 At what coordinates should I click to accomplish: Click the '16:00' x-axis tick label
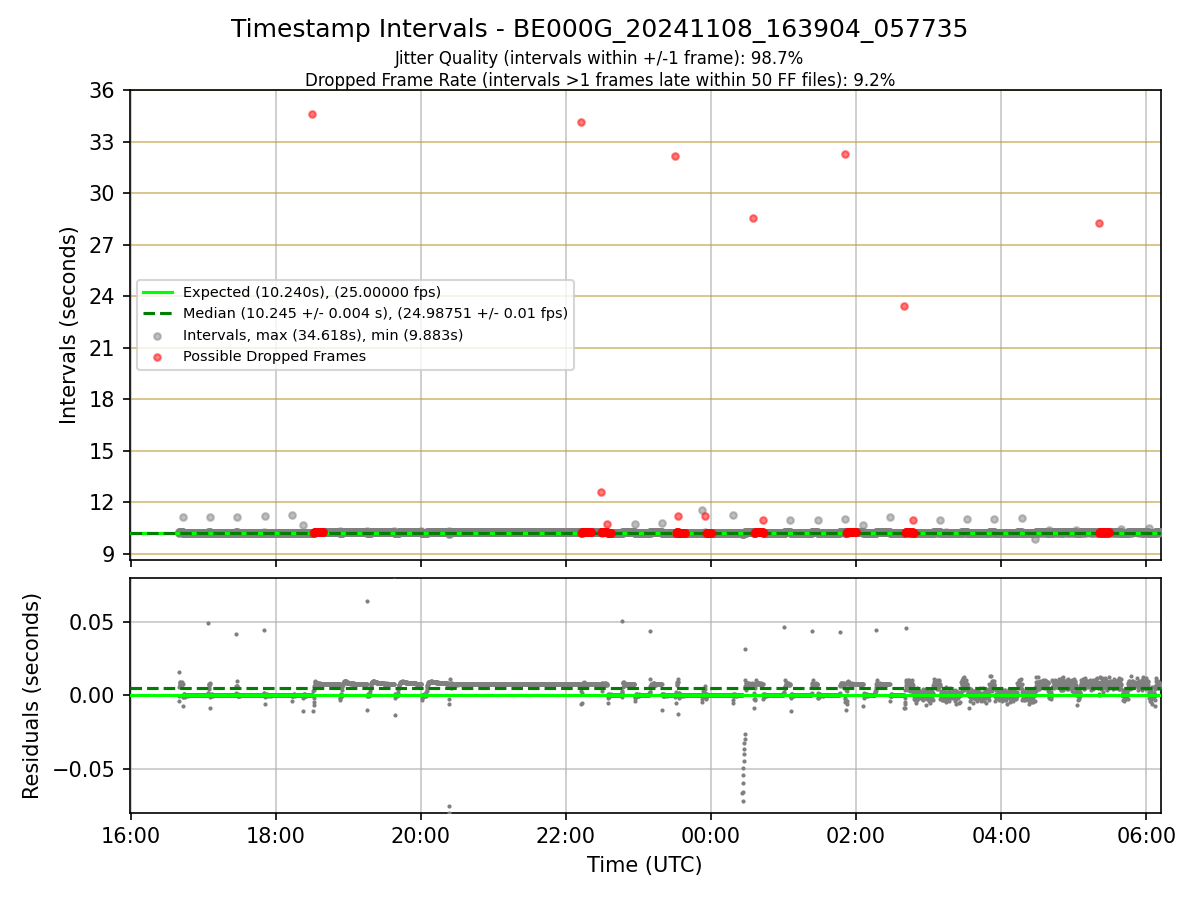(x=130, y=834)
